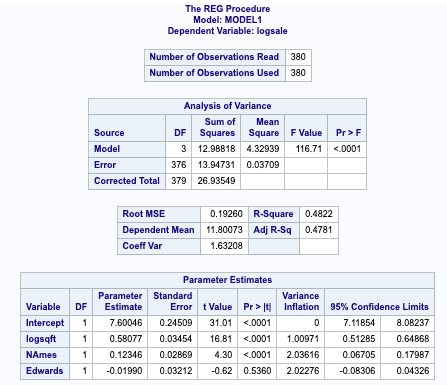The height and width of the screenshot is (385, 447).
Task: Click the F value 116.71
Action: [309, 149]
